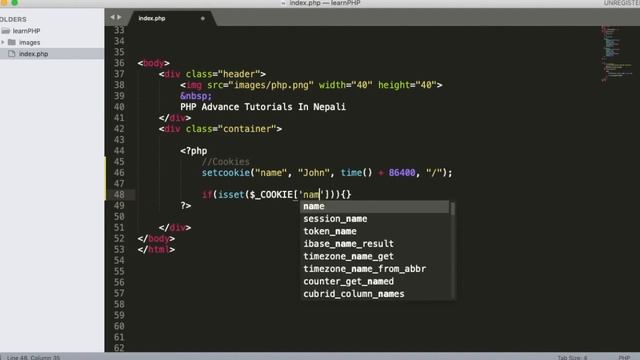Choose 'timezone_name_get' autocomplete suggestion
This screenshot has height=360, width=640.
(375, 257)
